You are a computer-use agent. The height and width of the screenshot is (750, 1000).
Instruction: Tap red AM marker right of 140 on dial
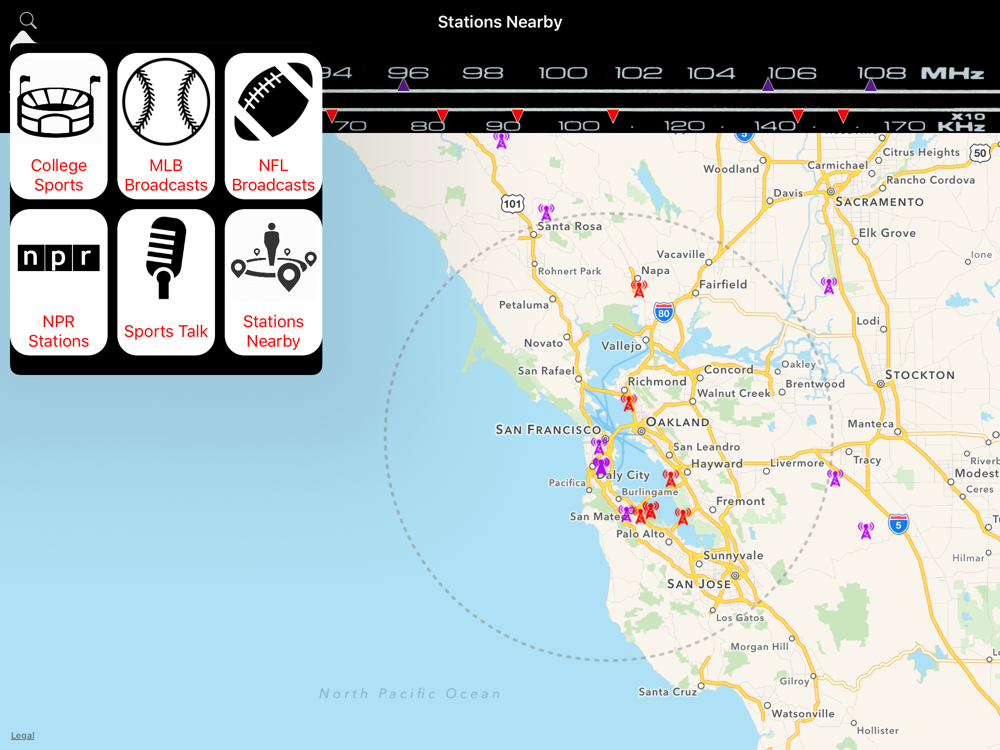point(797,115)
